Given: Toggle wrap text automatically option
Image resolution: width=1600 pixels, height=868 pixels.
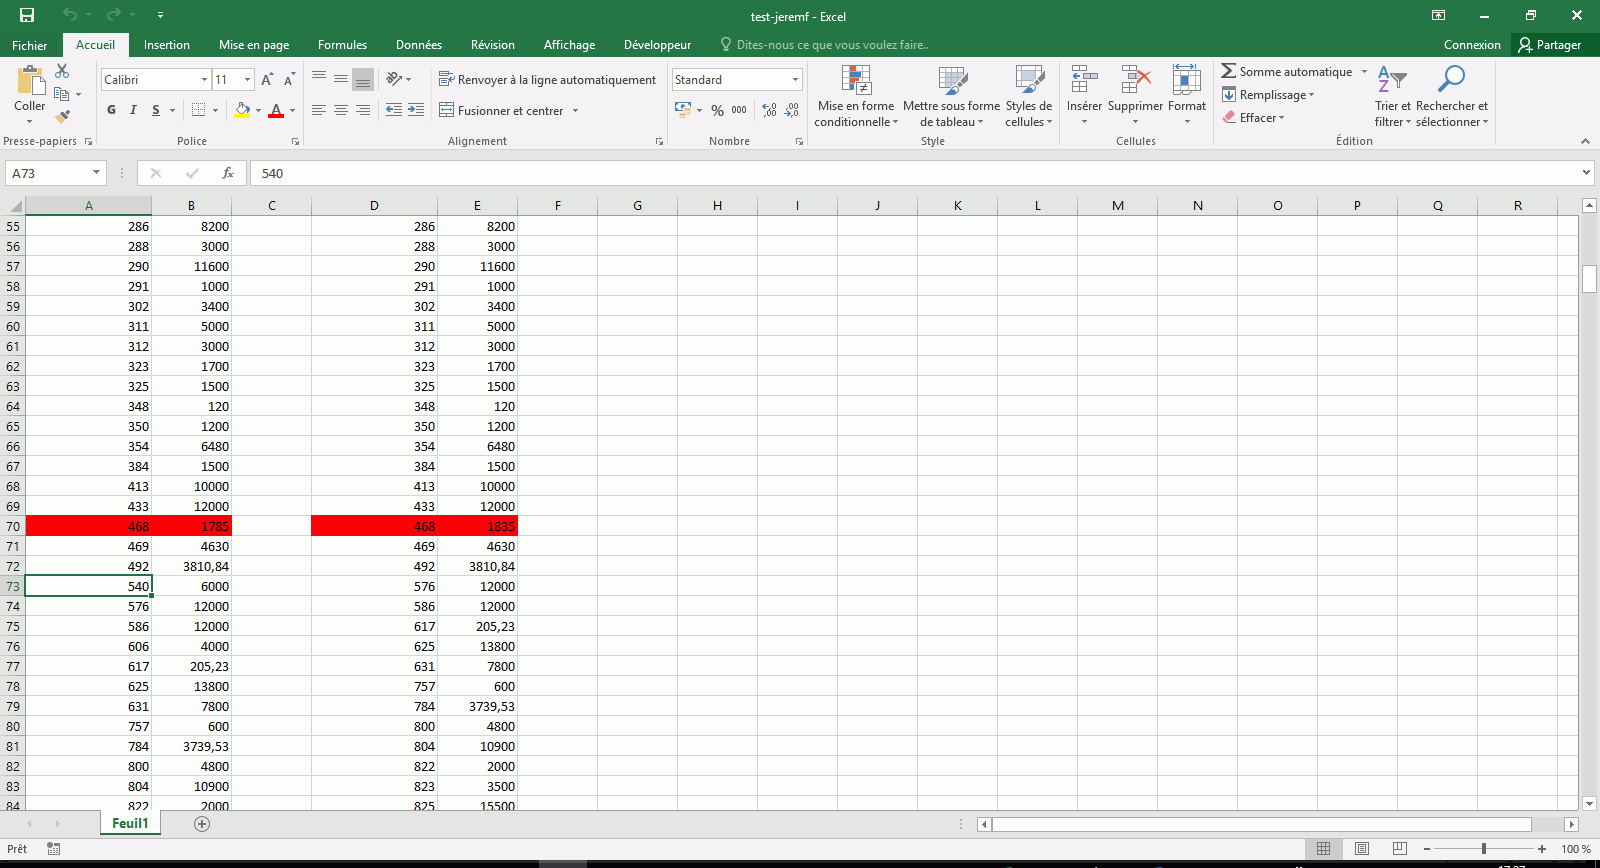Looking at the screenshot, I should [548, 80].
